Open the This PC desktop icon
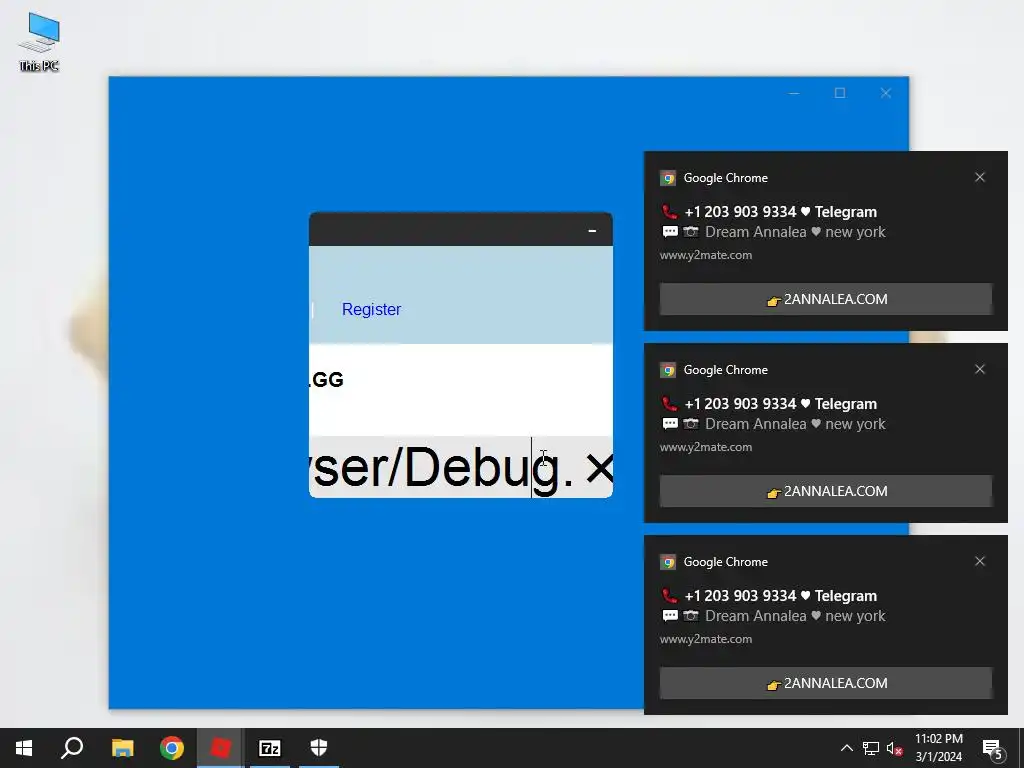Image resolution: width=1024 pixels, height=768 pixels. pyautogui.click(x=39, y=42)
